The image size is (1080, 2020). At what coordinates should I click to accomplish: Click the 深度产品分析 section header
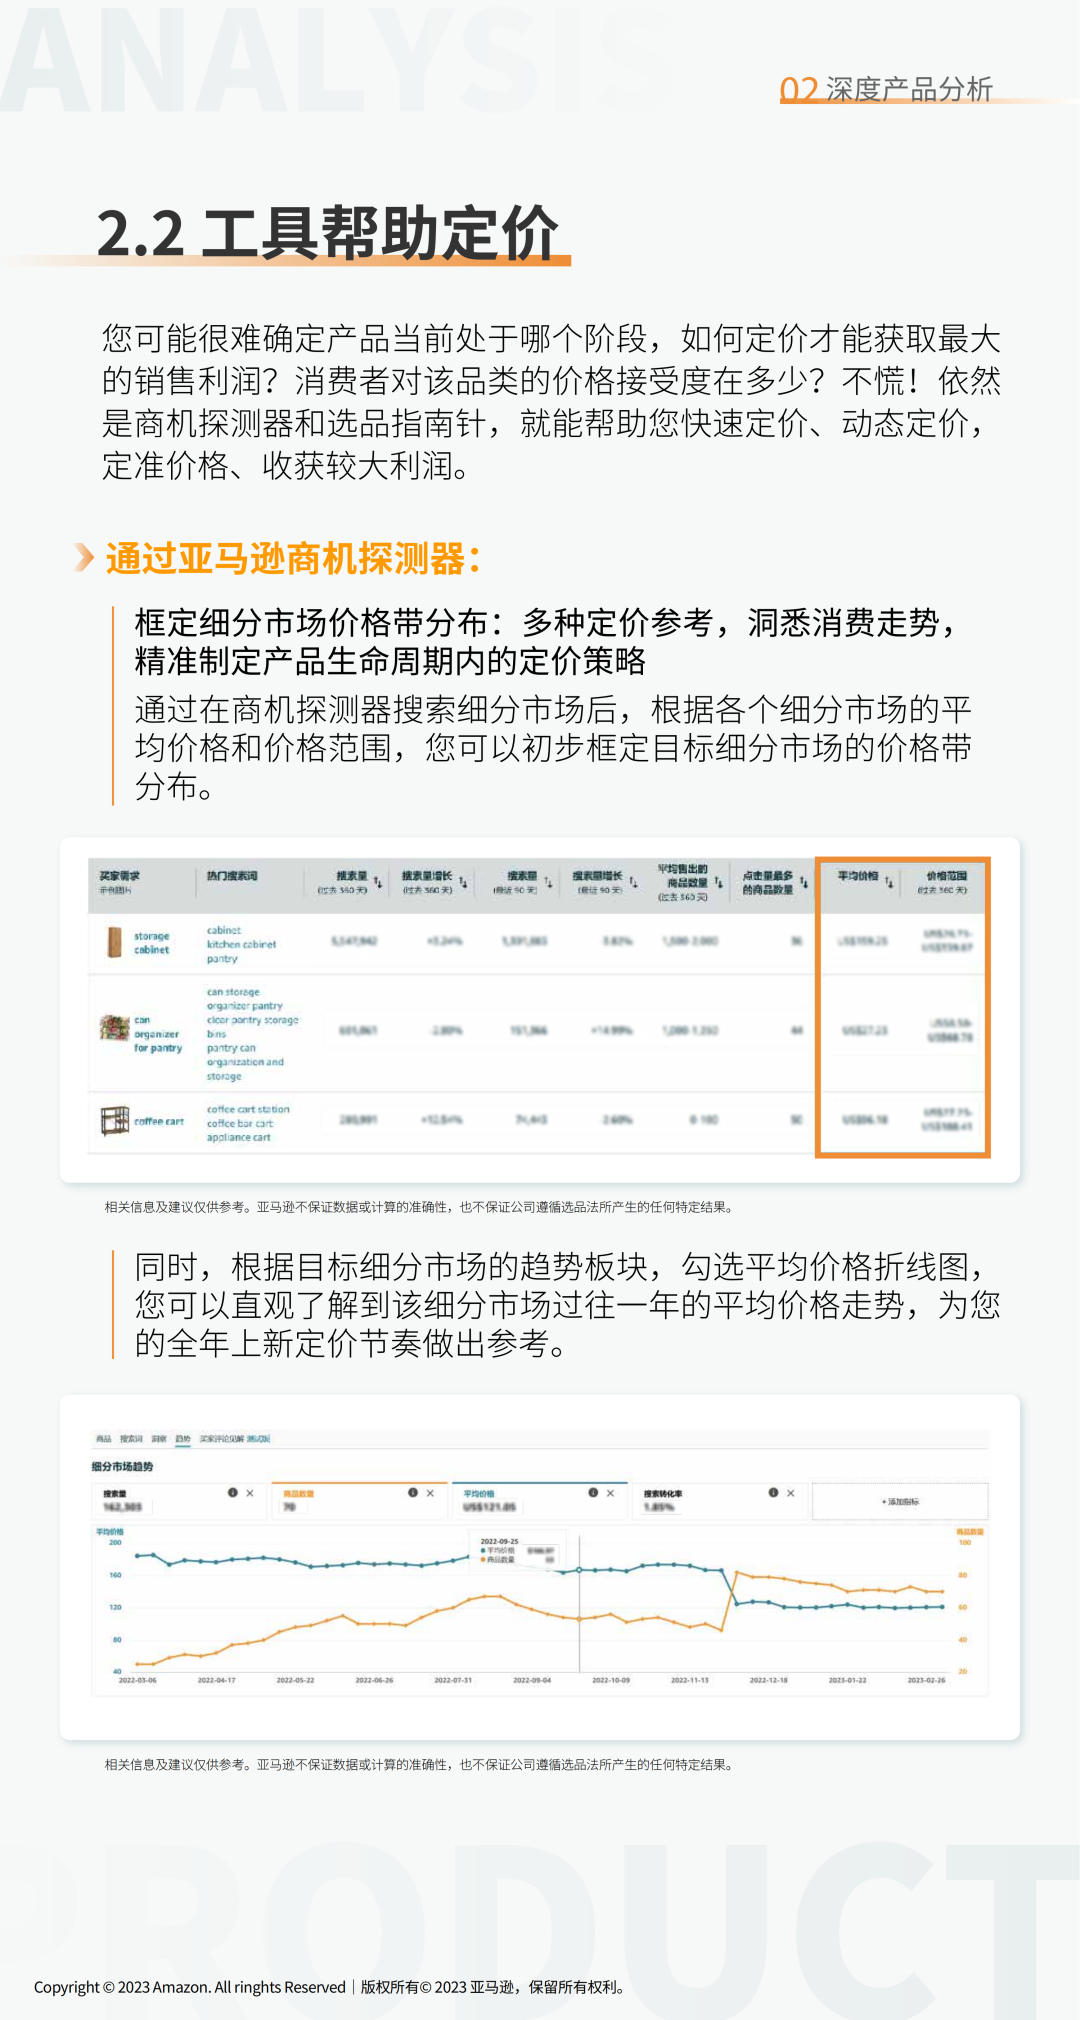click(909, 89)
